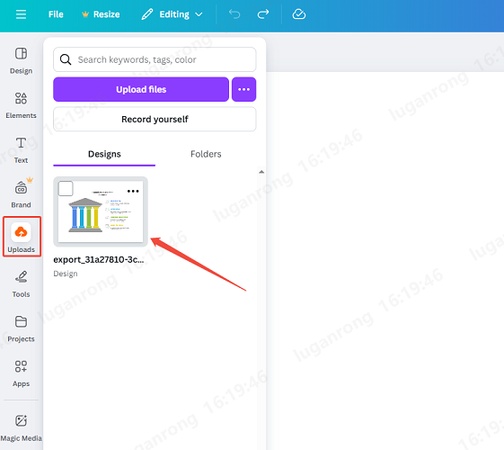
Task: Open the Text sidebar panel
Action: coord(21,150)
